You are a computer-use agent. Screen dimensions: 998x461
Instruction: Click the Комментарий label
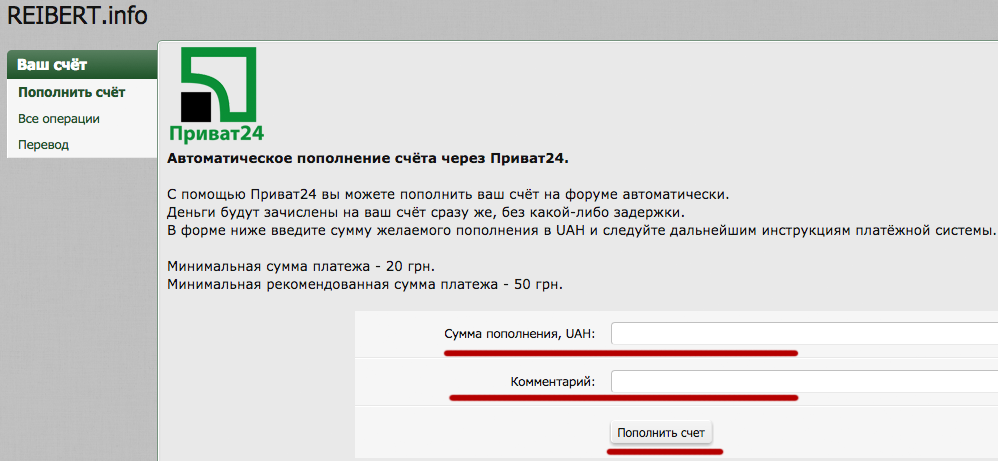click(x=552, y=383)
